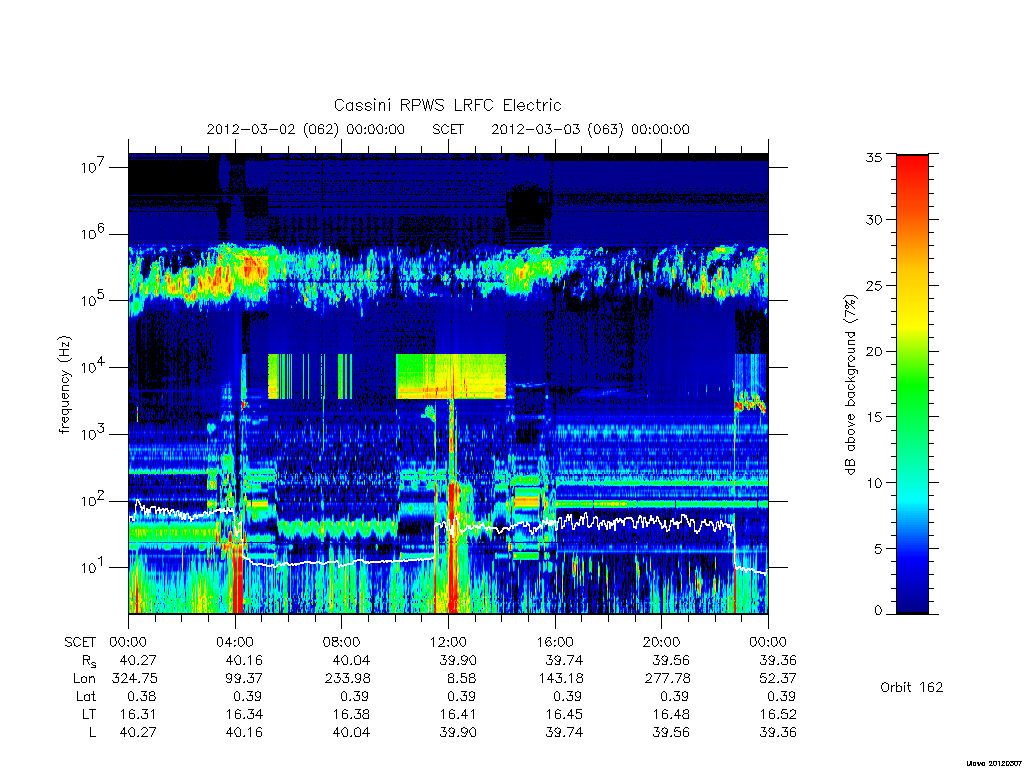Click the Lon value "8.58"
This screenshot has height=768, width=1024.
click(x=461, y=678)
